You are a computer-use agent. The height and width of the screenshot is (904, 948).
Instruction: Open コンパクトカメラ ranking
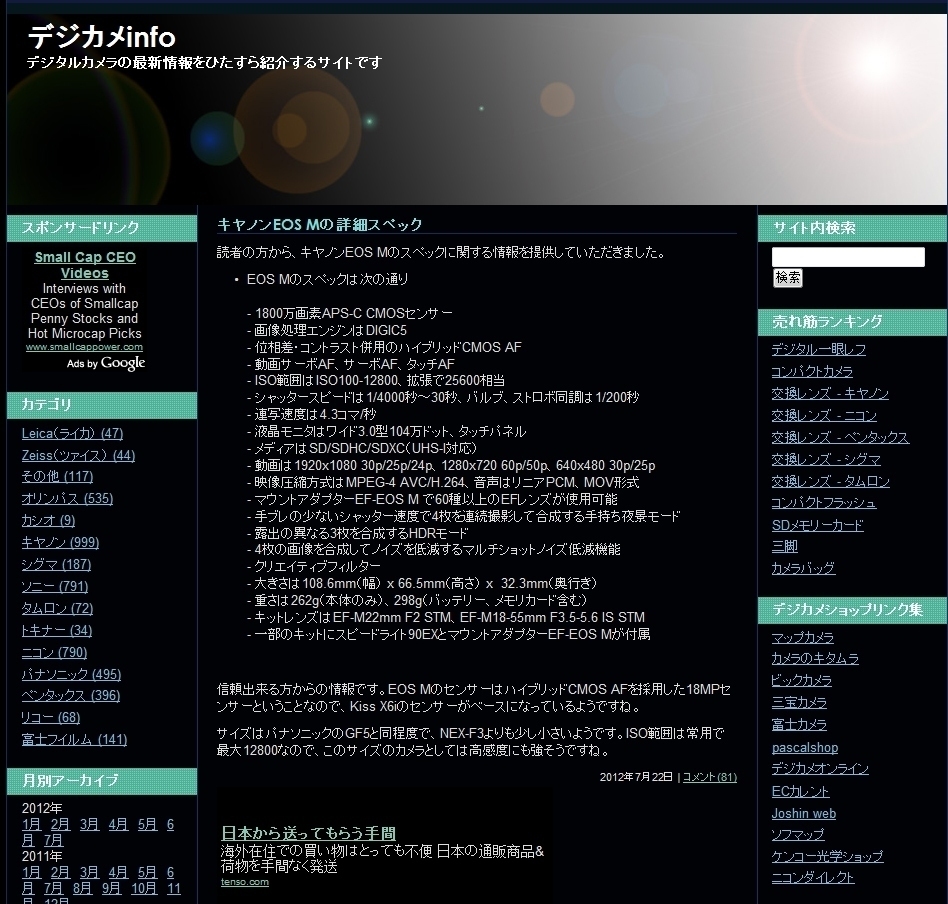tap(812, 371)
